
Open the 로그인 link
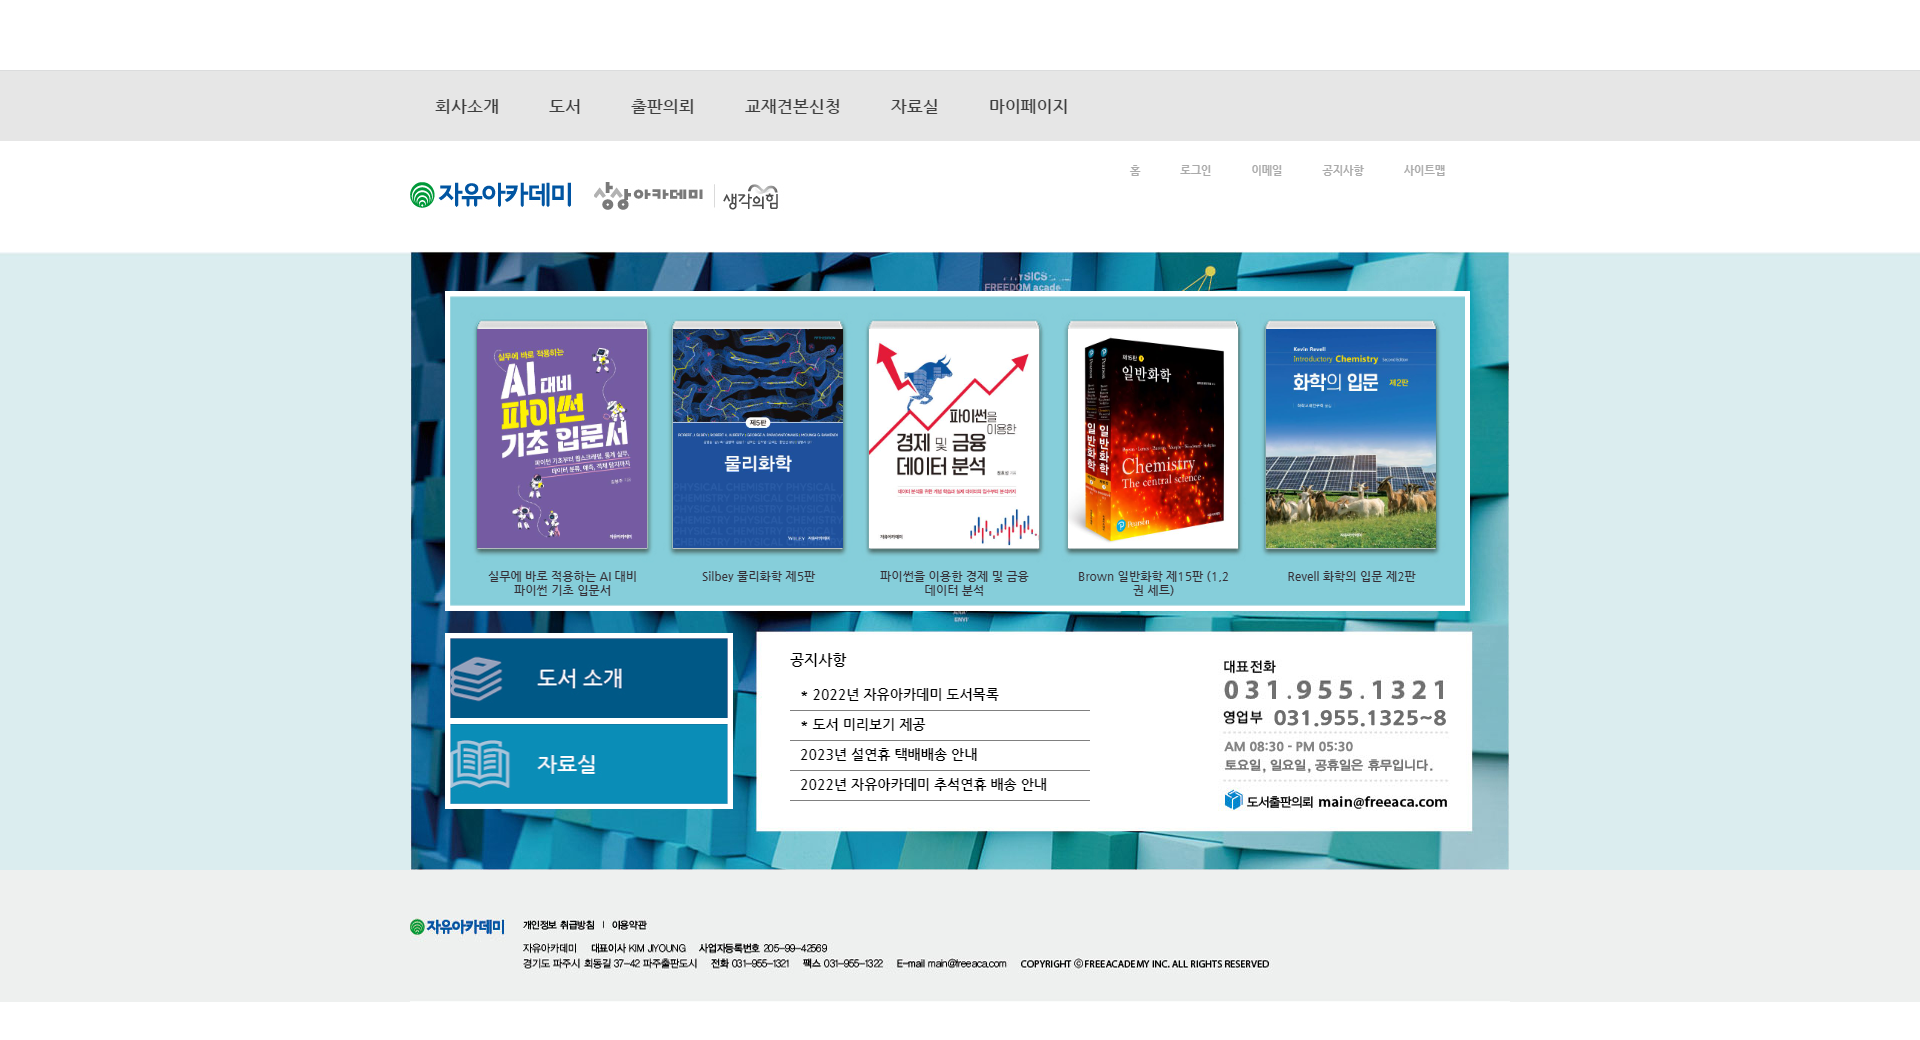1195,170
